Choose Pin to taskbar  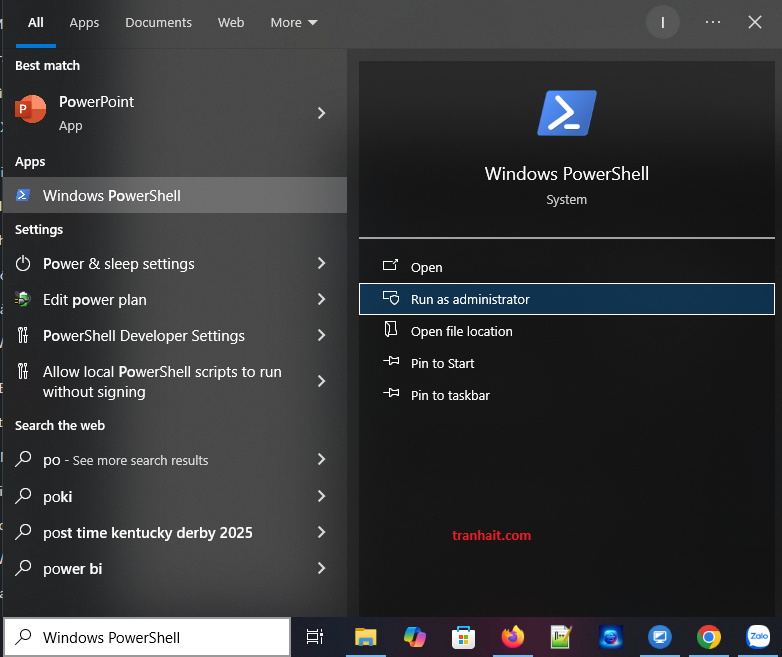coord(567,395)
